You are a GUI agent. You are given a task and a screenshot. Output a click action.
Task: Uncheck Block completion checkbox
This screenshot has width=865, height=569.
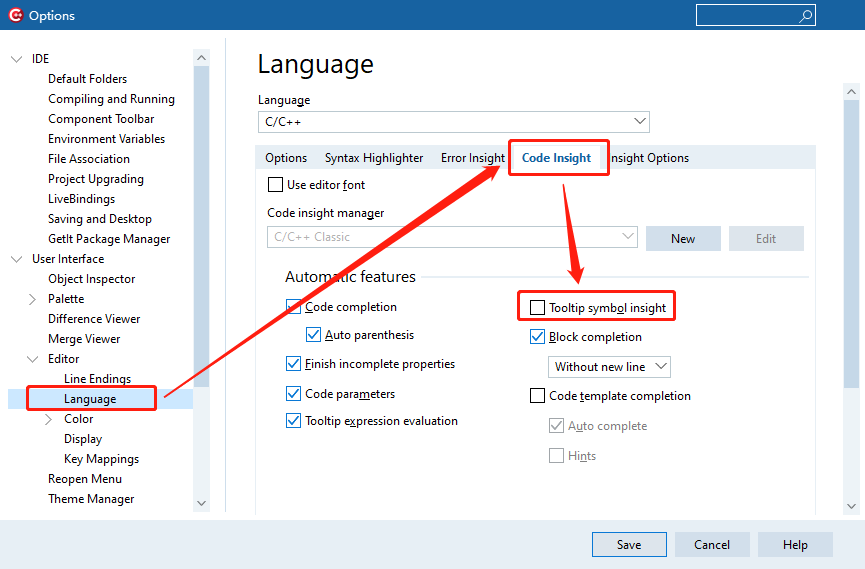tap(537, 337)
